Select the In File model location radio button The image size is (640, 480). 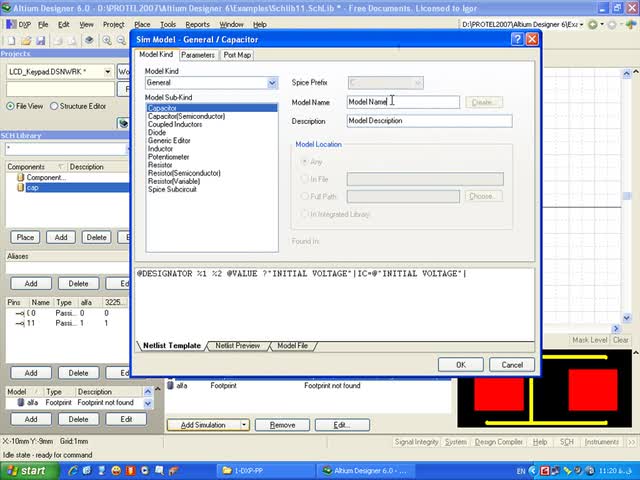point(304,179)
